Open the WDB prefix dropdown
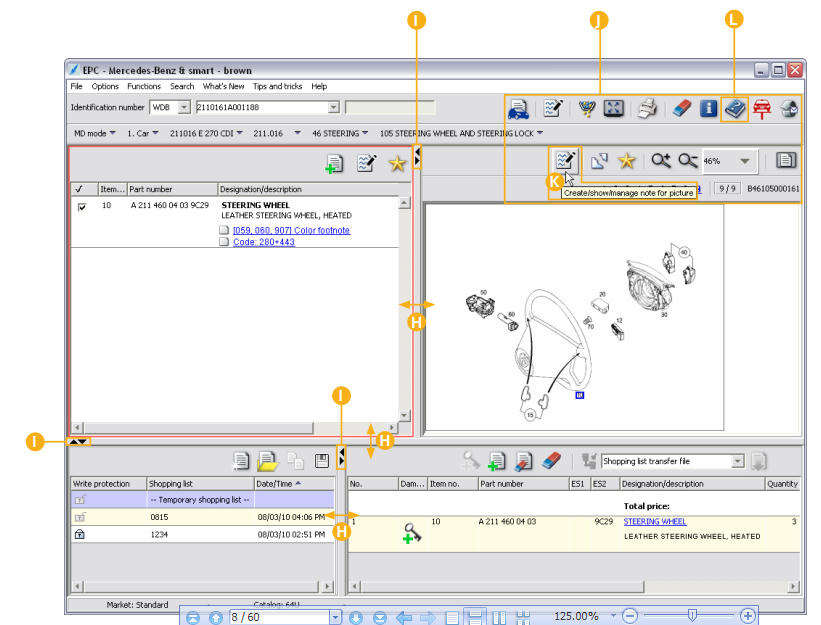 click(x=184, y=107)
